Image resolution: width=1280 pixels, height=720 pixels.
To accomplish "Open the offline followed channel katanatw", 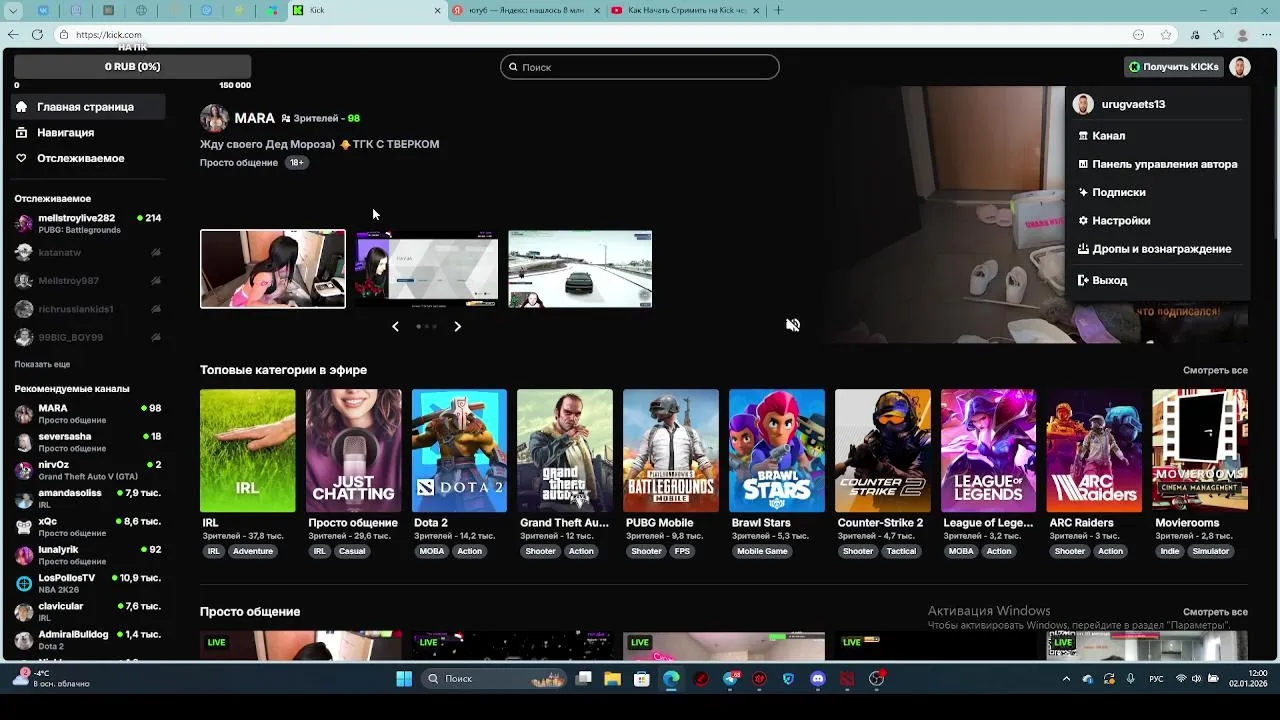I will (88, 253).
